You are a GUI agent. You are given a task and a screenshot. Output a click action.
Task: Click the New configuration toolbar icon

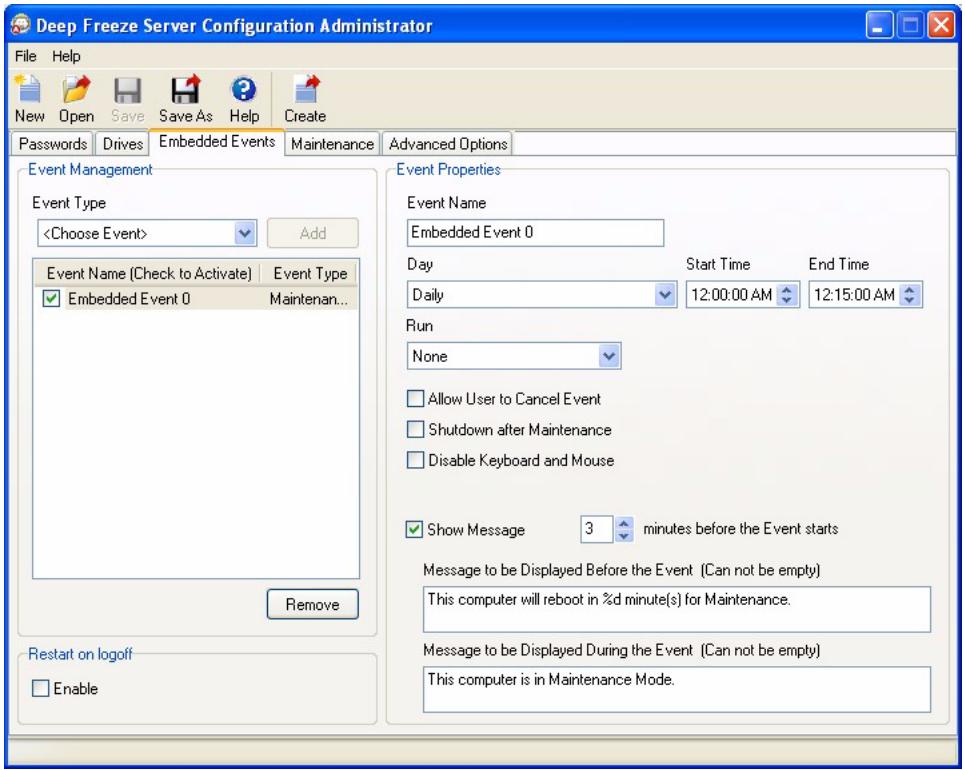pos(28,98)
